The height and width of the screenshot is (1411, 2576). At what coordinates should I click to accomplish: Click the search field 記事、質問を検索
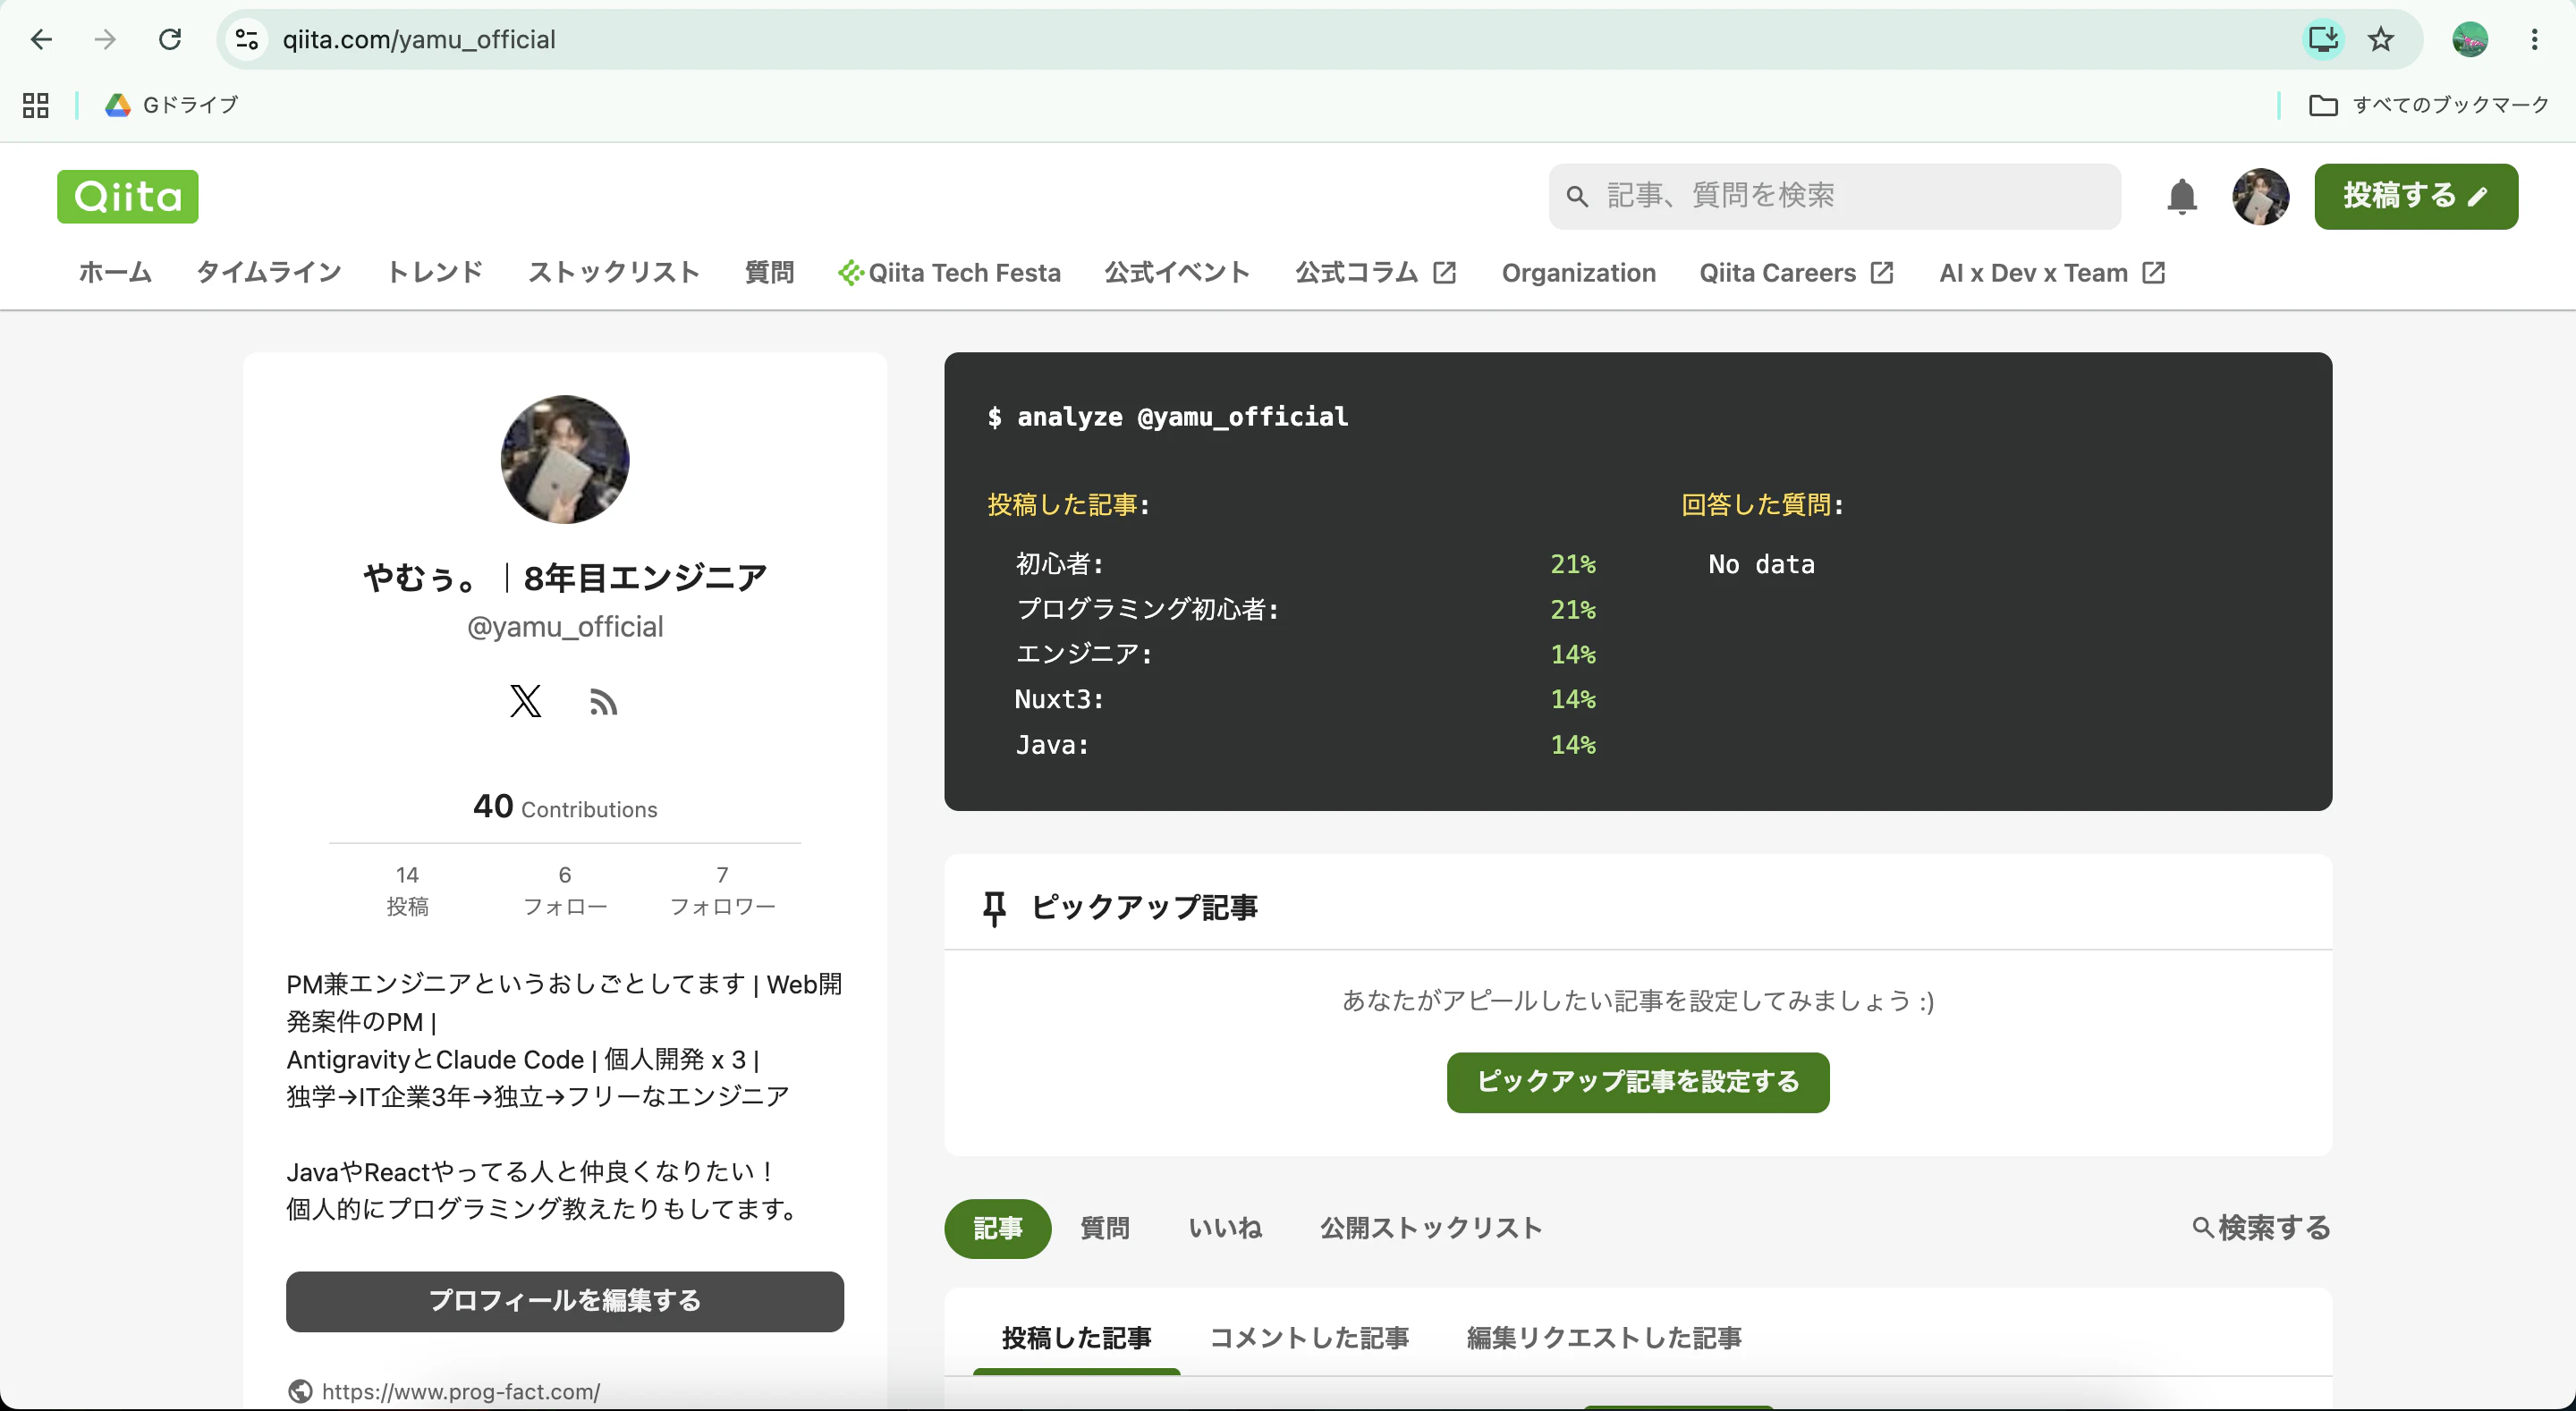(x=1834, y=196)
